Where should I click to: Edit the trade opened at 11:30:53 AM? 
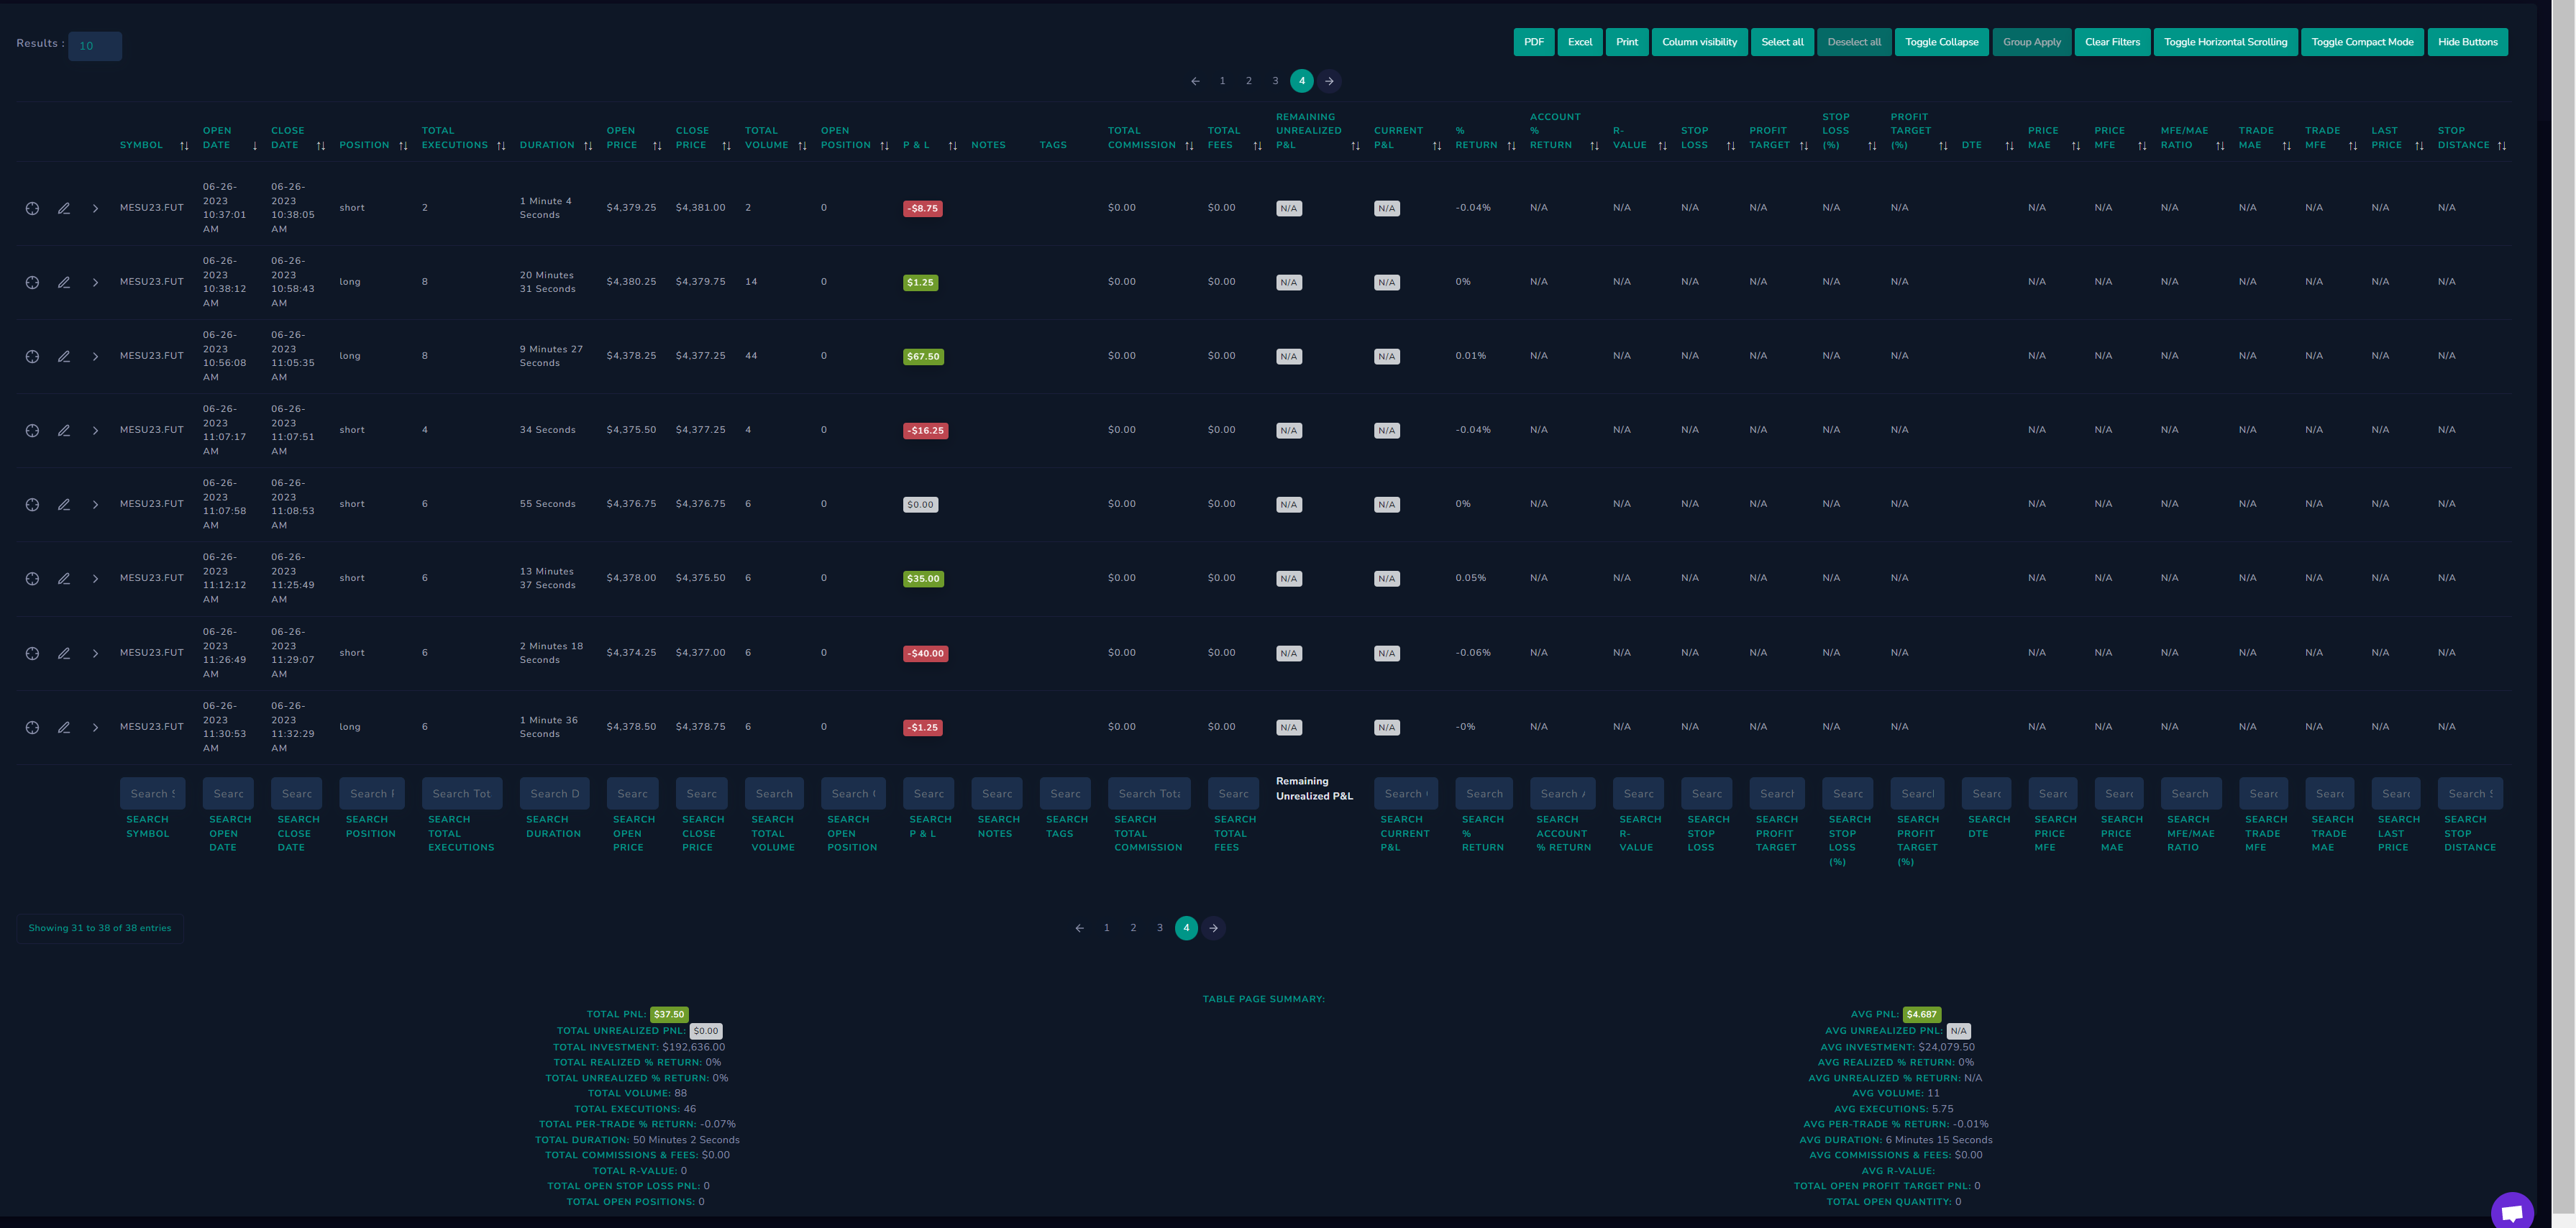click(x=63, y=727)
